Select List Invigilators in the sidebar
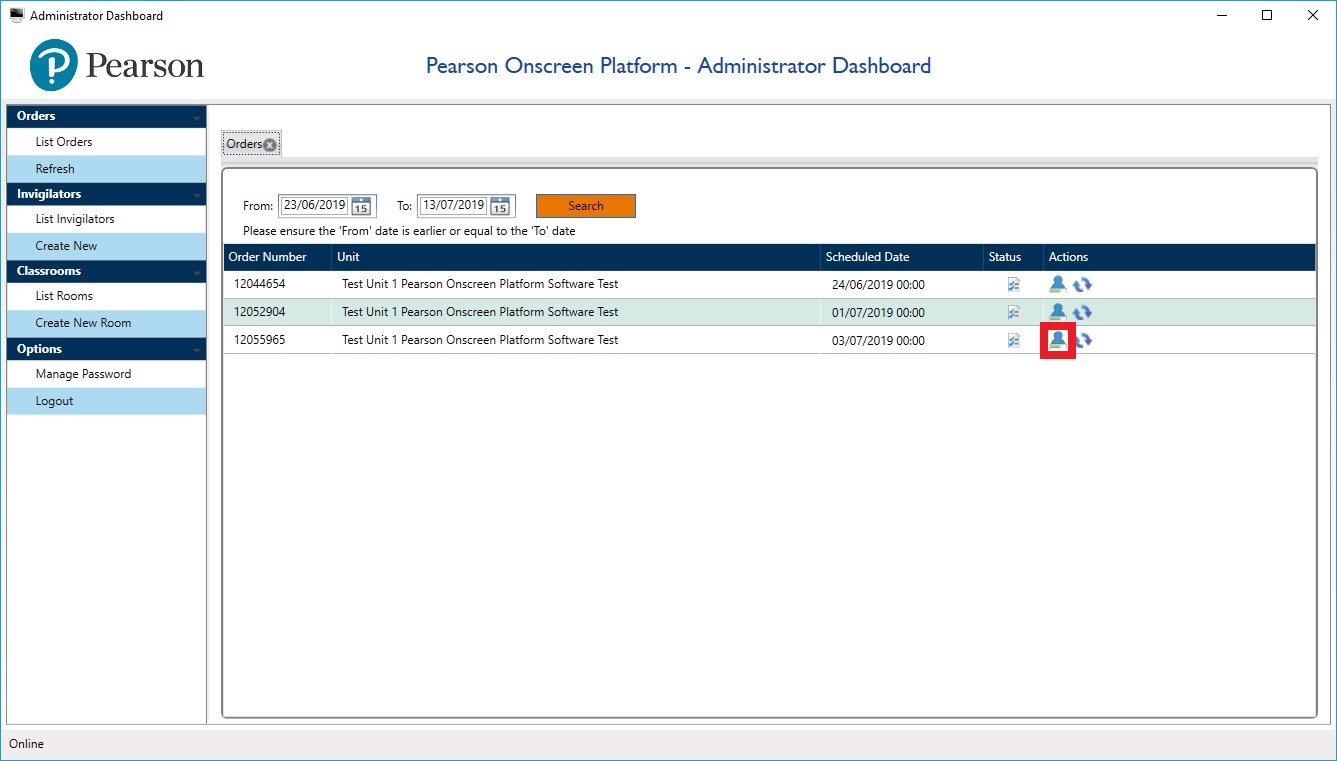The width and height of the screenshot is (1337, 761). pyautogui.click(x=75, y=219)
